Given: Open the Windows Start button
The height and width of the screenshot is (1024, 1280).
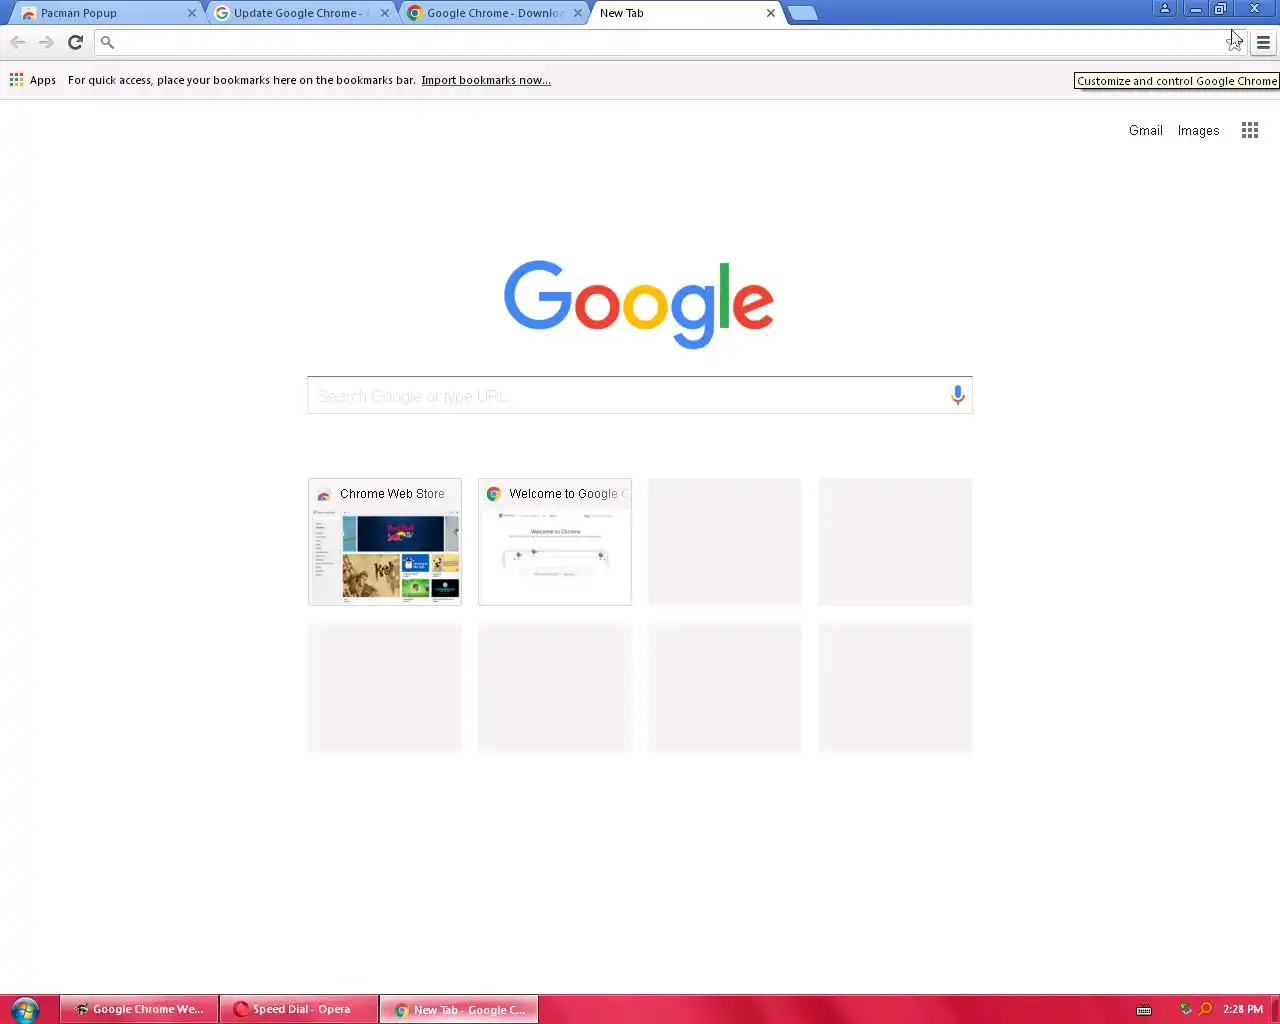Looking at the screenshot, I should (25, 1009).
